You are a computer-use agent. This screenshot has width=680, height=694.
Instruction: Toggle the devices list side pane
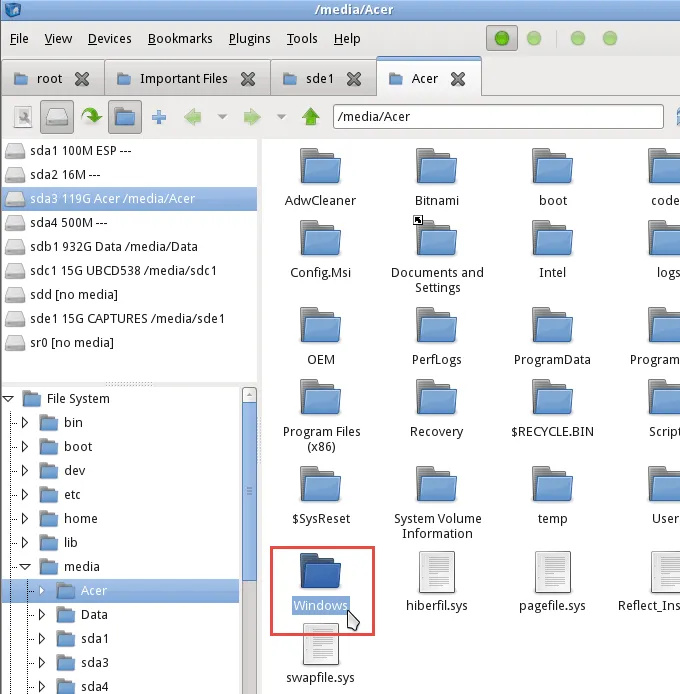click(x=57, y=117)
